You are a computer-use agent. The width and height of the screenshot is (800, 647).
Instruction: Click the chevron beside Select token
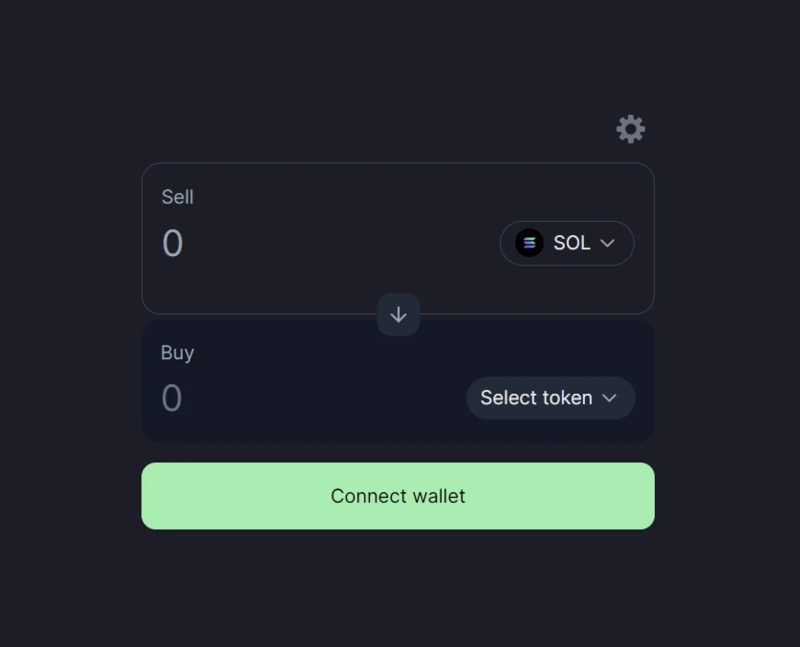(x=609, y=398)
